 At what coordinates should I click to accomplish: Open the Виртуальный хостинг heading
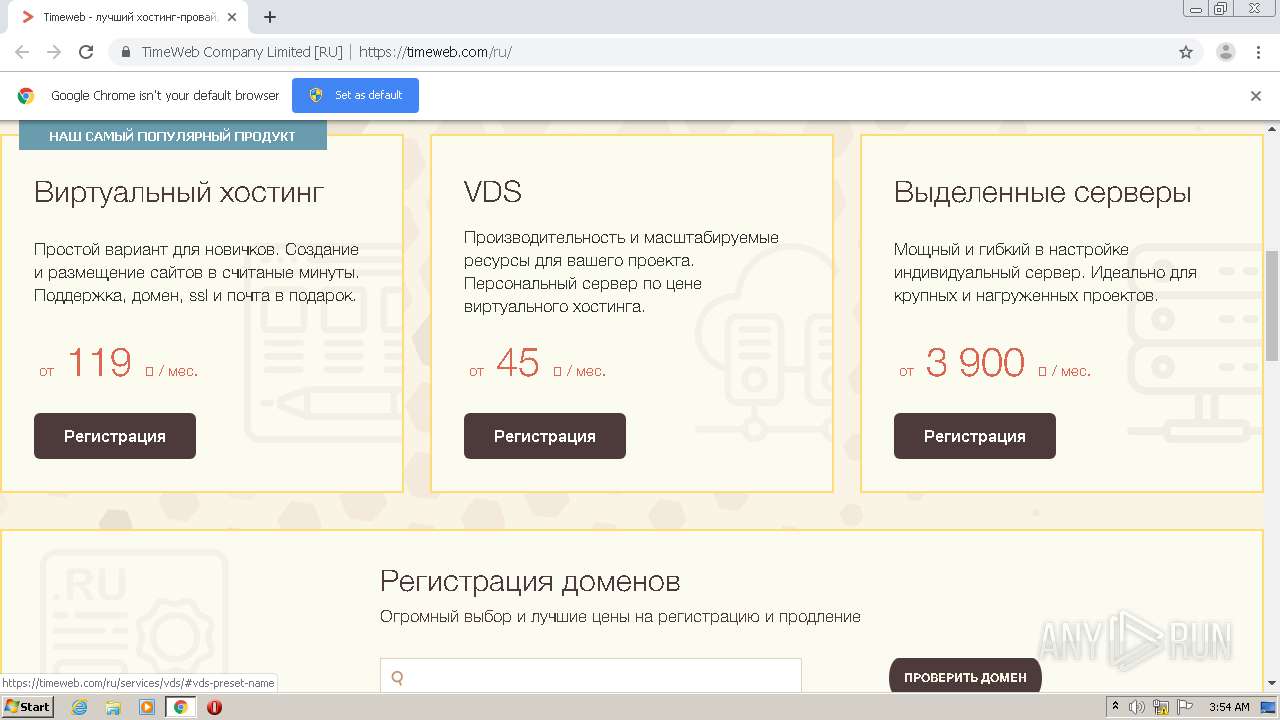(x=179, y=192)
